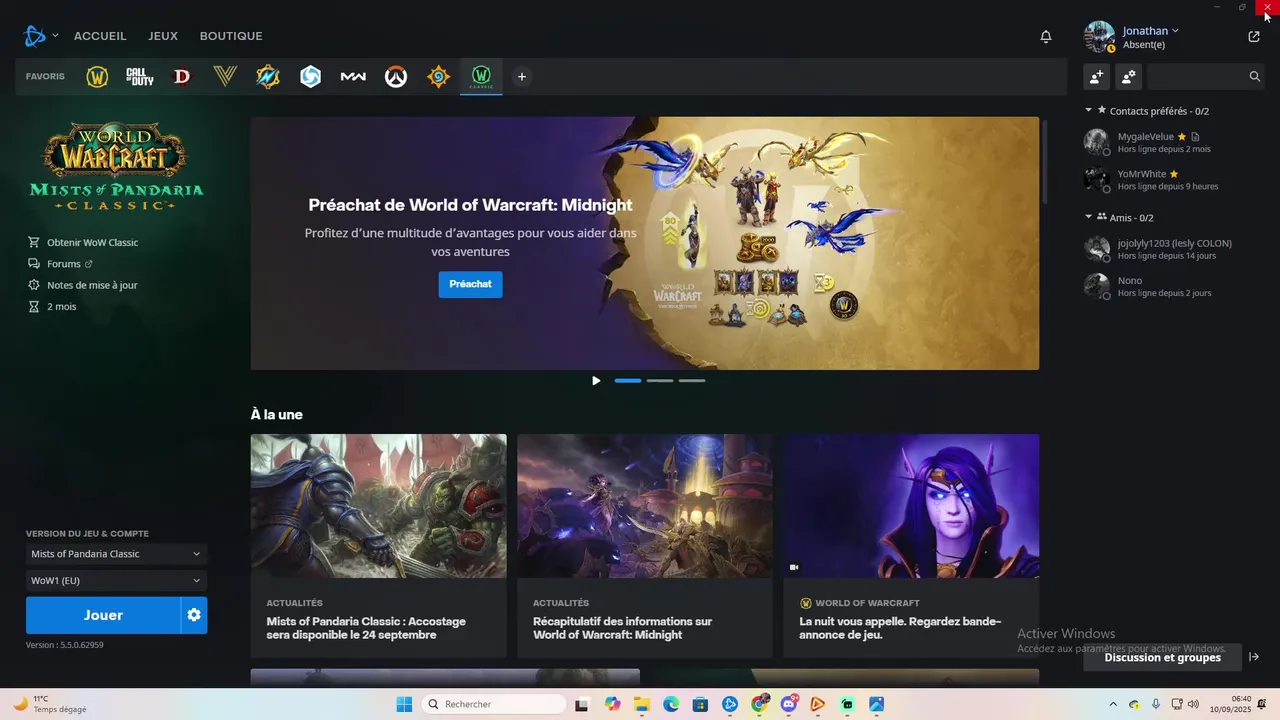Select friend MygaleVelue
The height and width of the screenshot is (720, 1280).
1174,142
